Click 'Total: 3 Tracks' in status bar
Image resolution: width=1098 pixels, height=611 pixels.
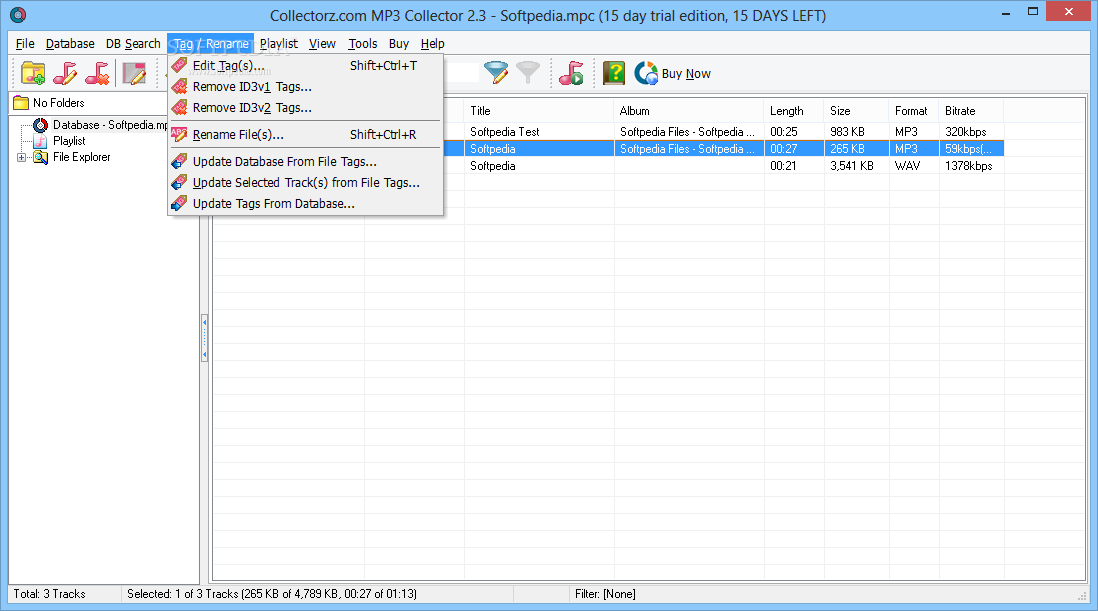click(49, 594)
